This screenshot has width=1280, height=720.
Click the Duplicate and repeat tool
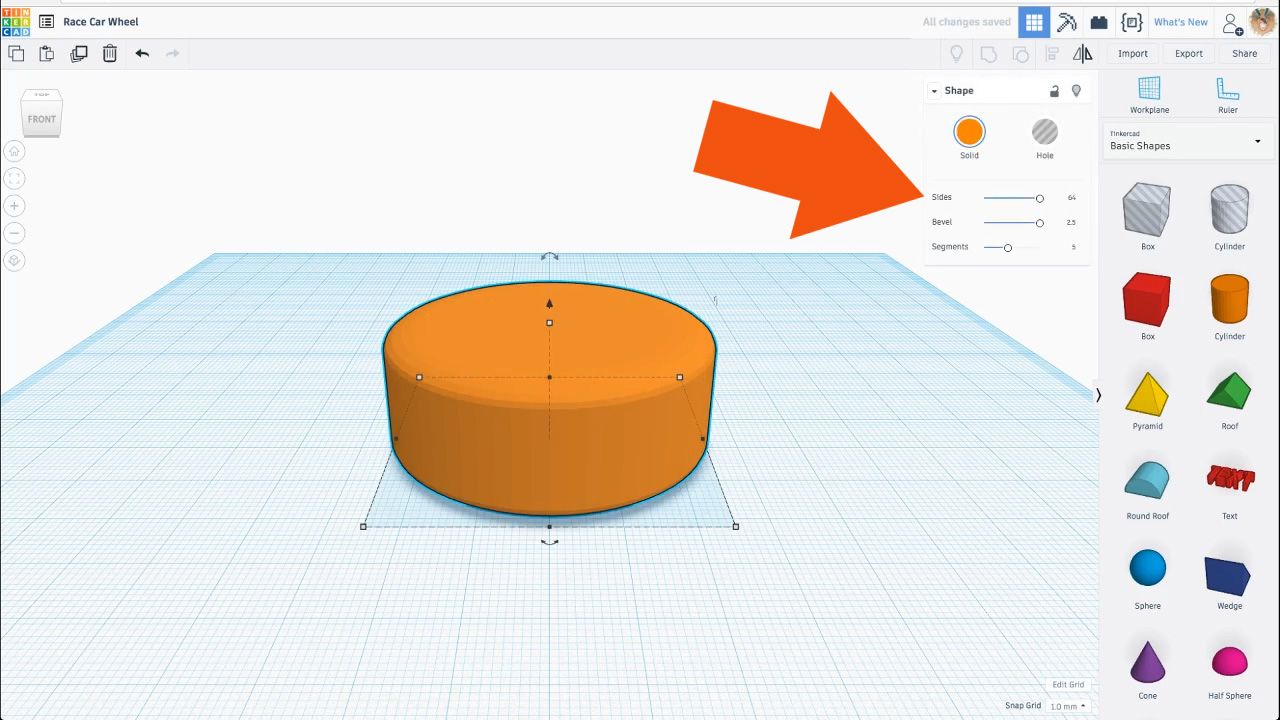point(79,53)
